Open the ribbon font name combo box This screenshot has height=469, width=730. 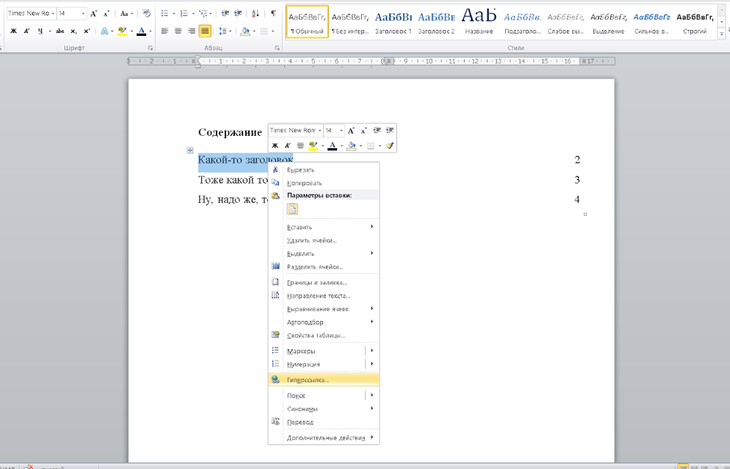coord(31,14)
